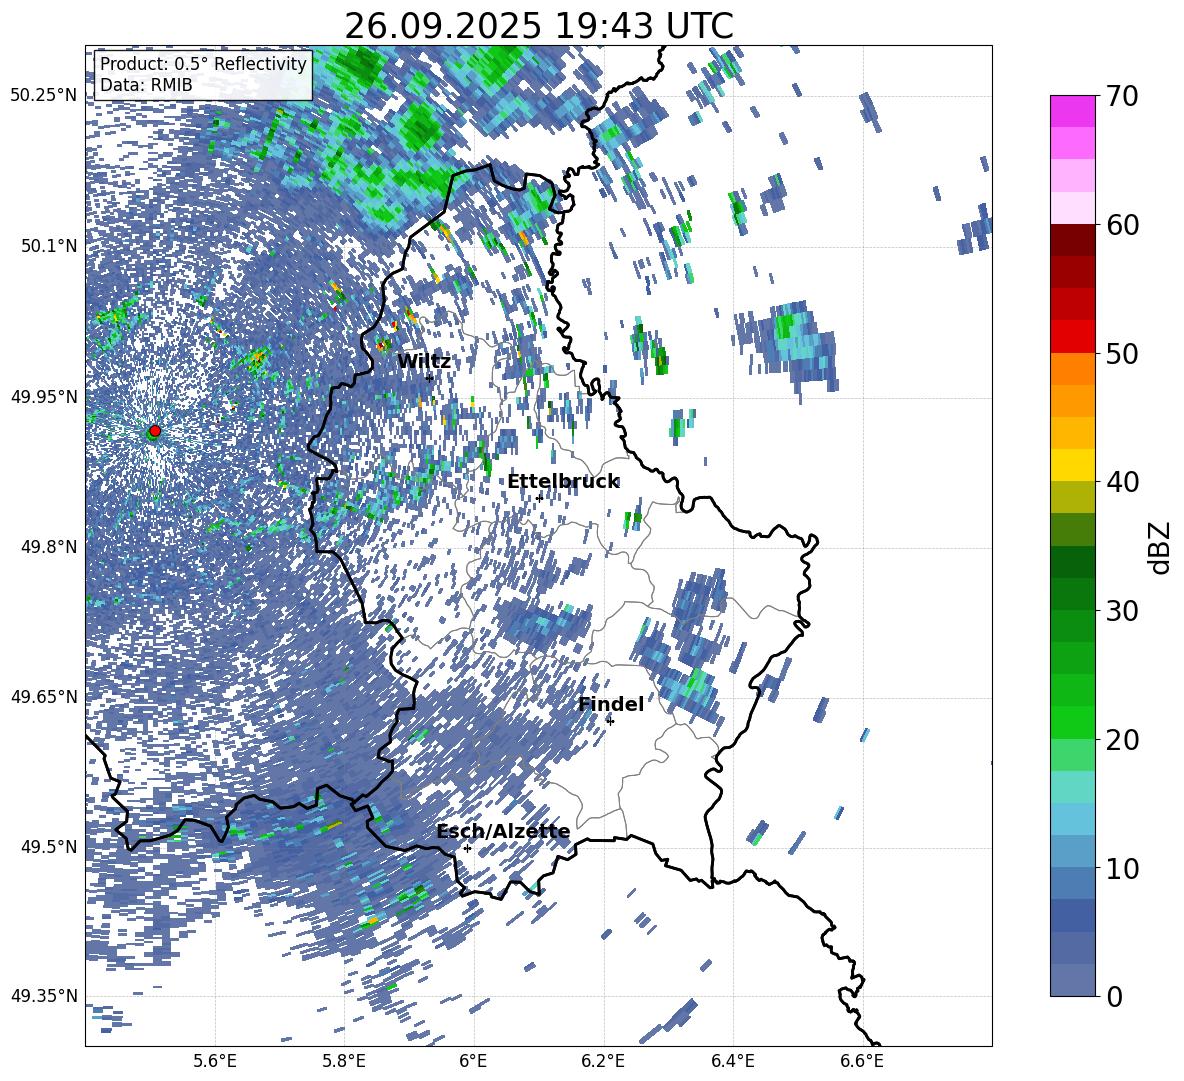Click the red radar site marker
This screenshot has height=1081, width=1184.
[x=155, y=430]
